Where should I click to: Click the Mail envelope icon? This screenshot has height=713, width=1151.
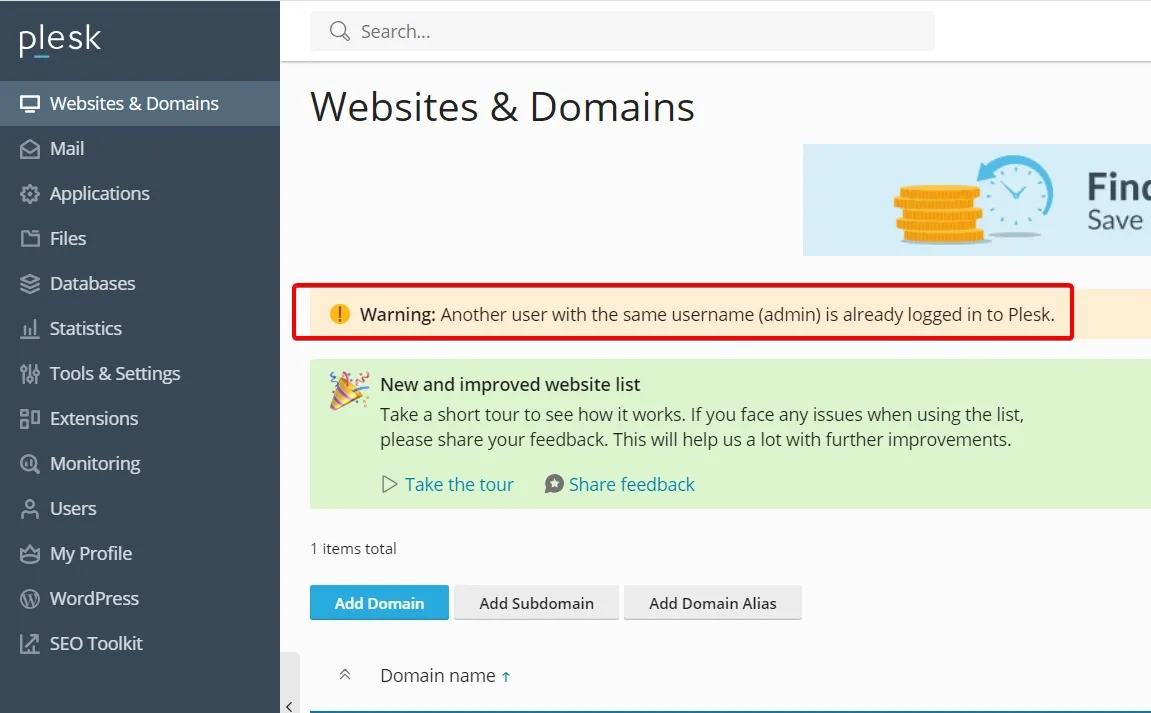click(30, 149)
